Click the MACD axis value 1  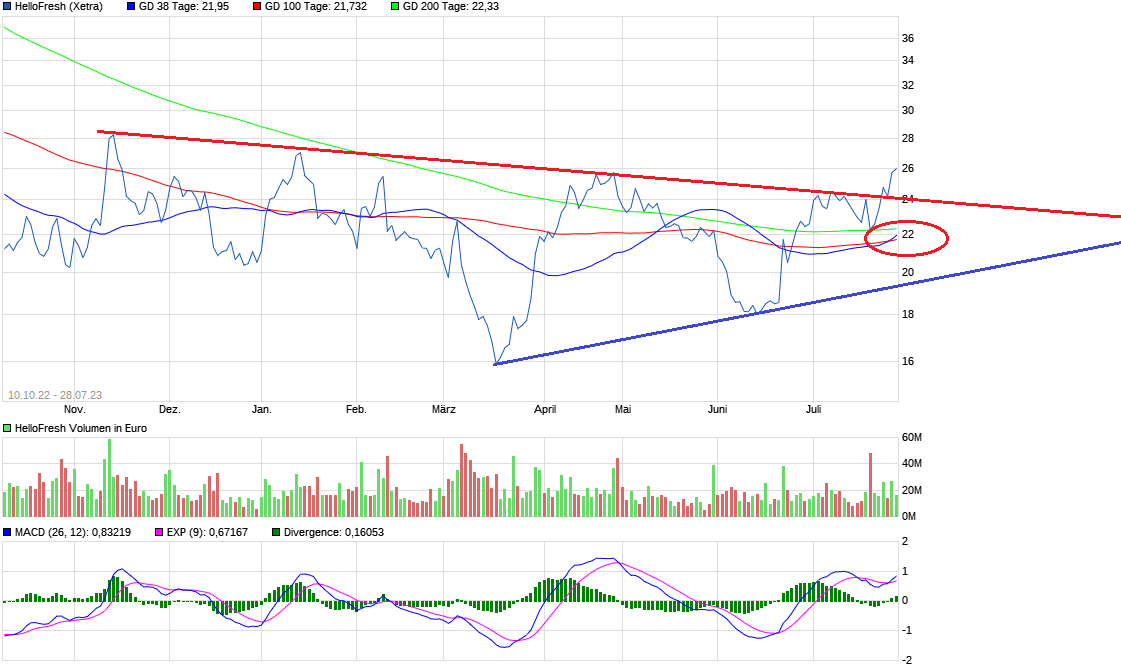(x=905, y=571)
